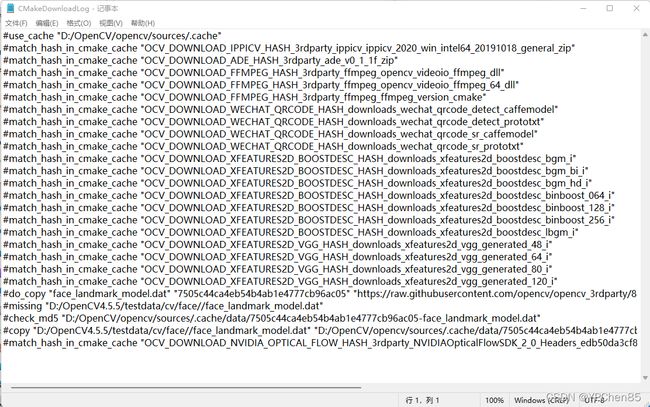Viewport: 650px width, 407px height.
Task: Click line ending boostdesc_bgm_bi_i
Action: pyautogui.click(x=296, y=171)
